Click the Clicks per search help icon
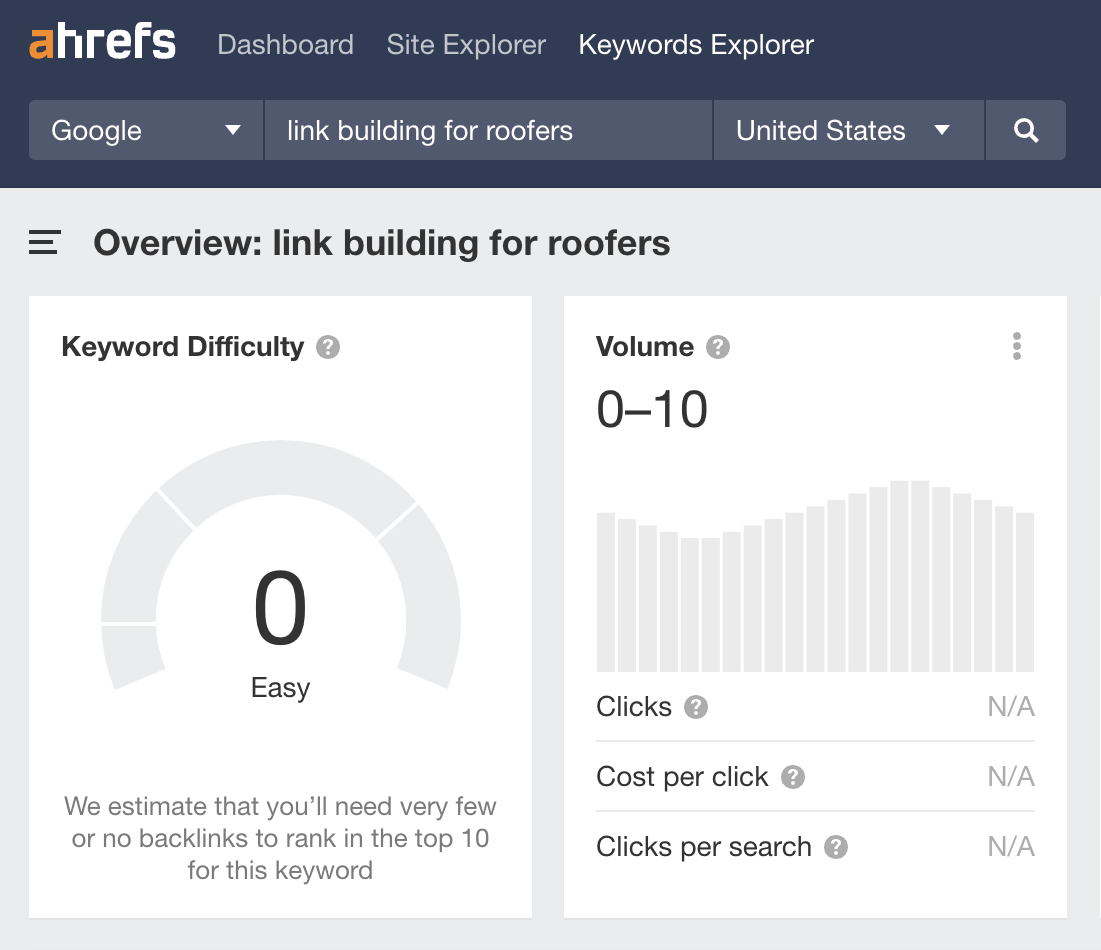Image resolution: width=1101 pixels, height=950 pixels. (837, 847)
